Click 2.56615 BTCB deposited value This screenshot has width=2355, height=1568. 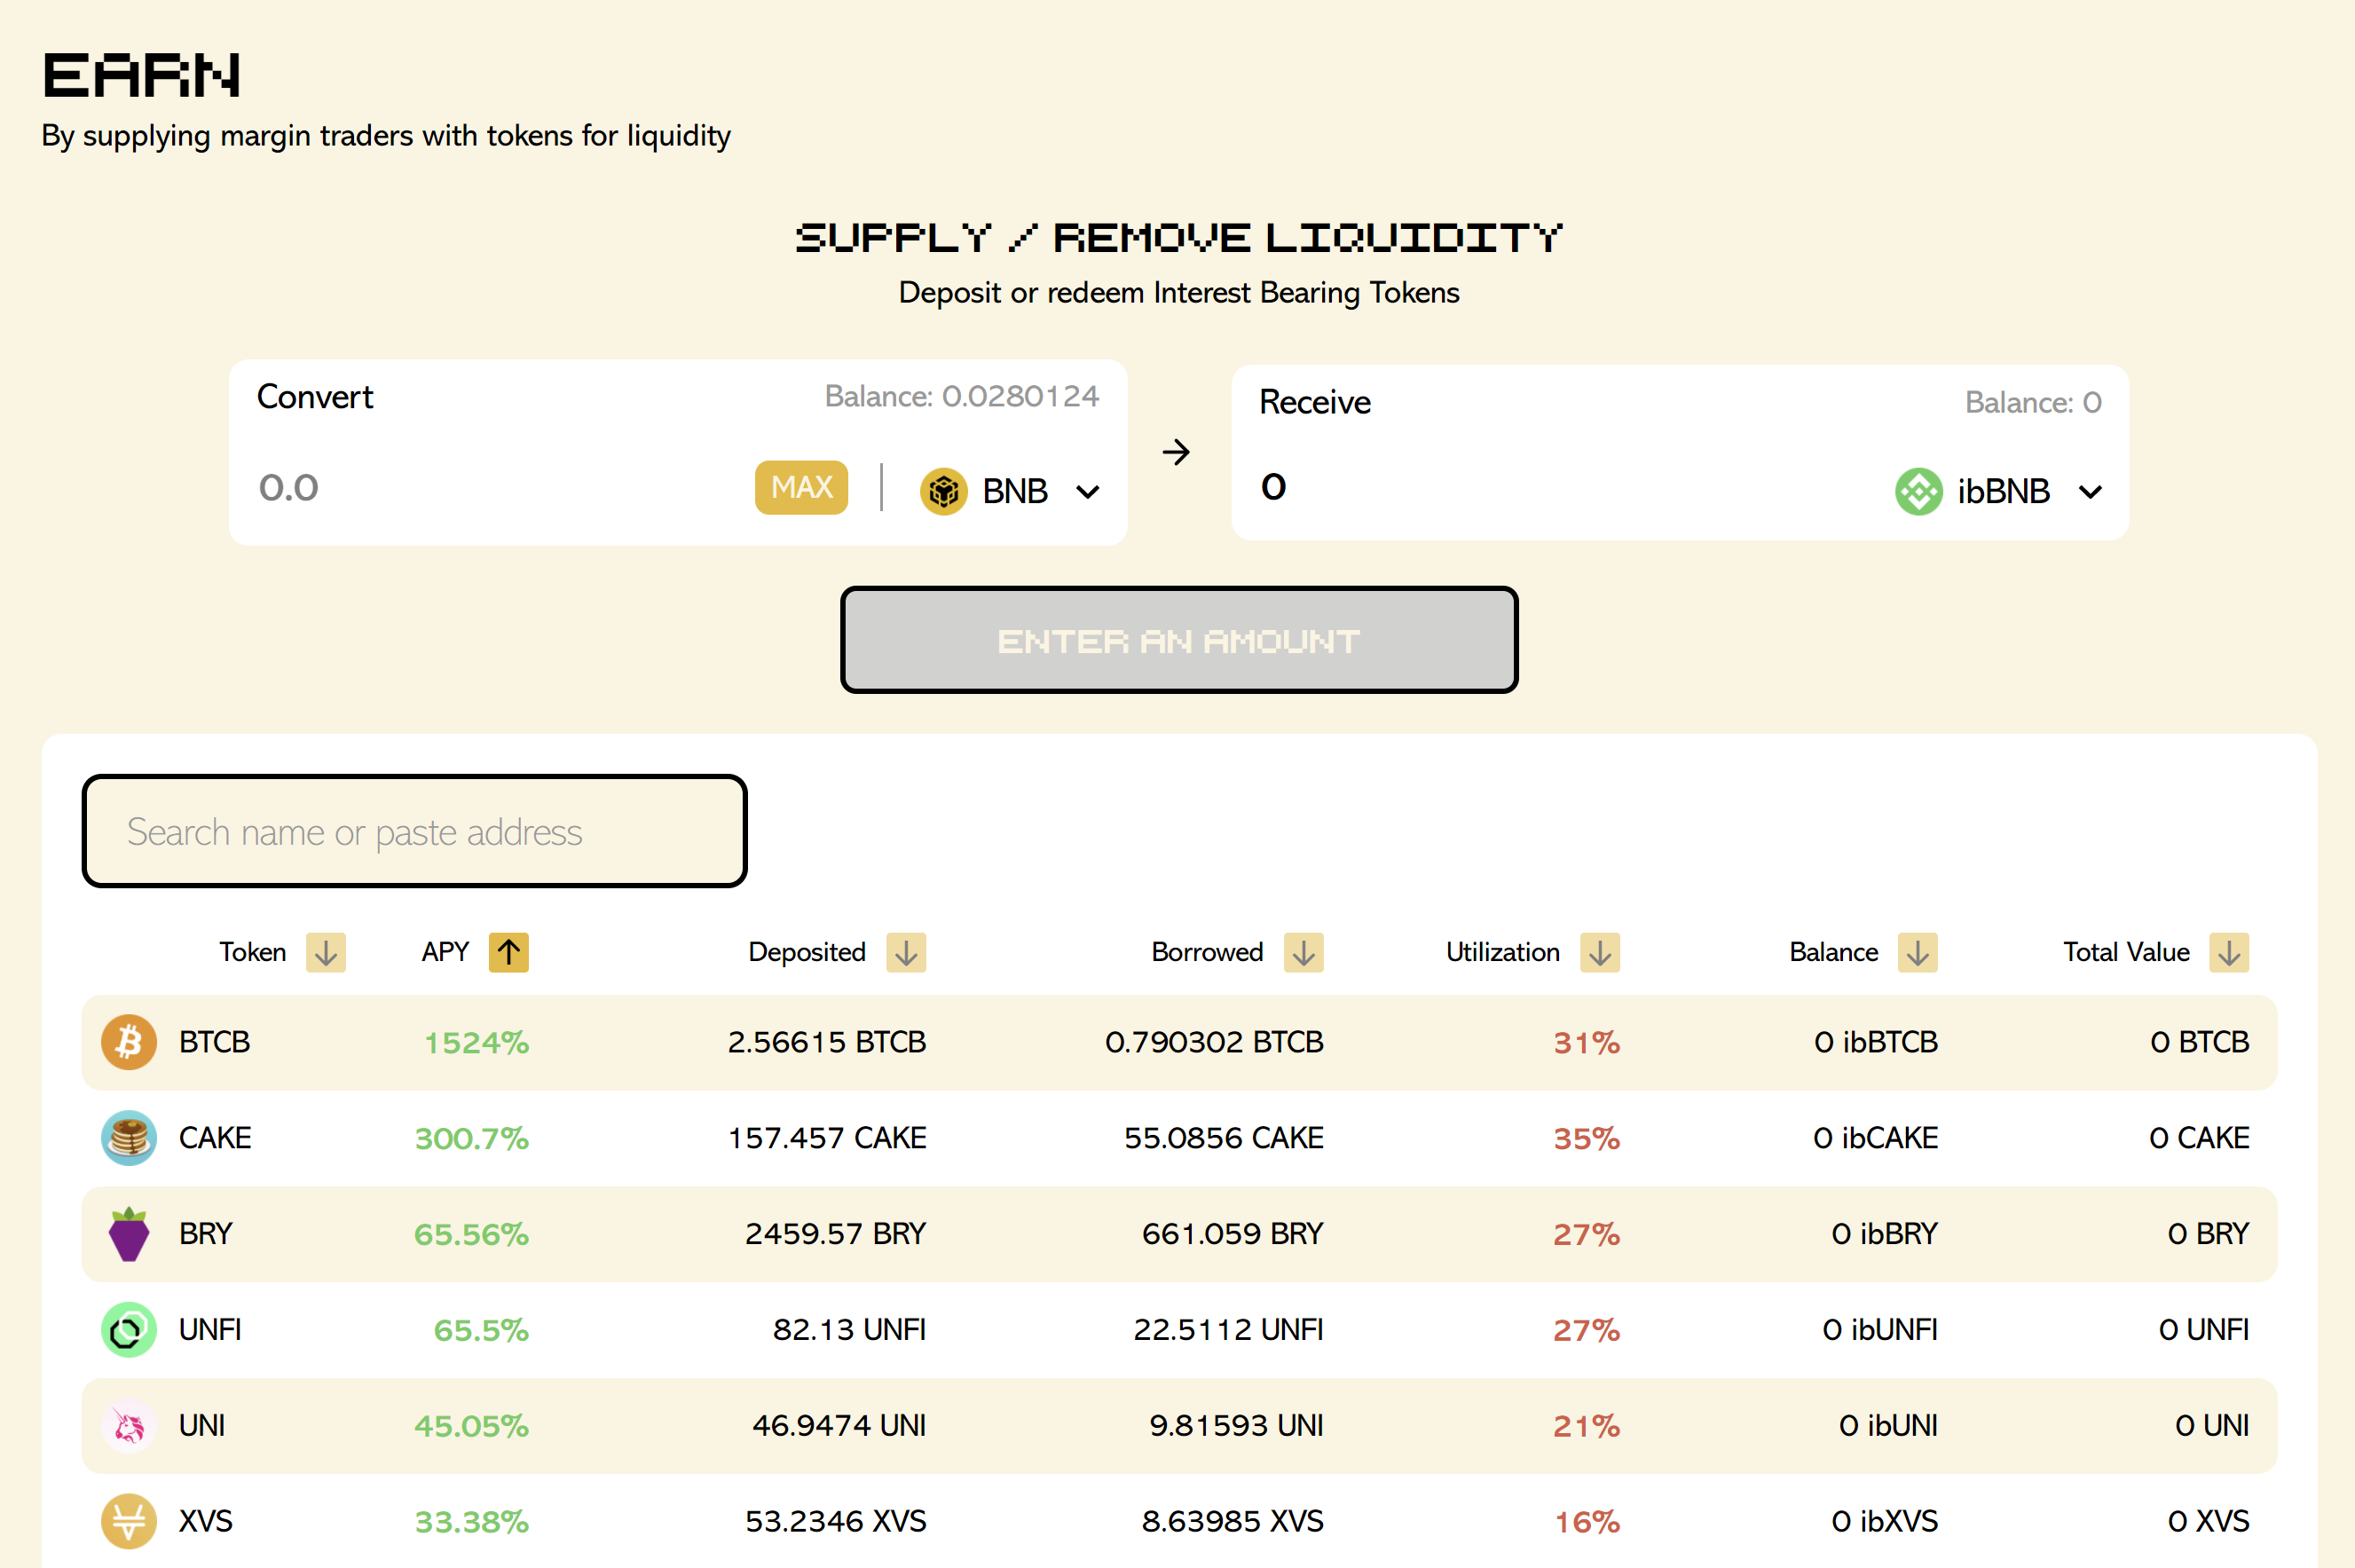827,1042
